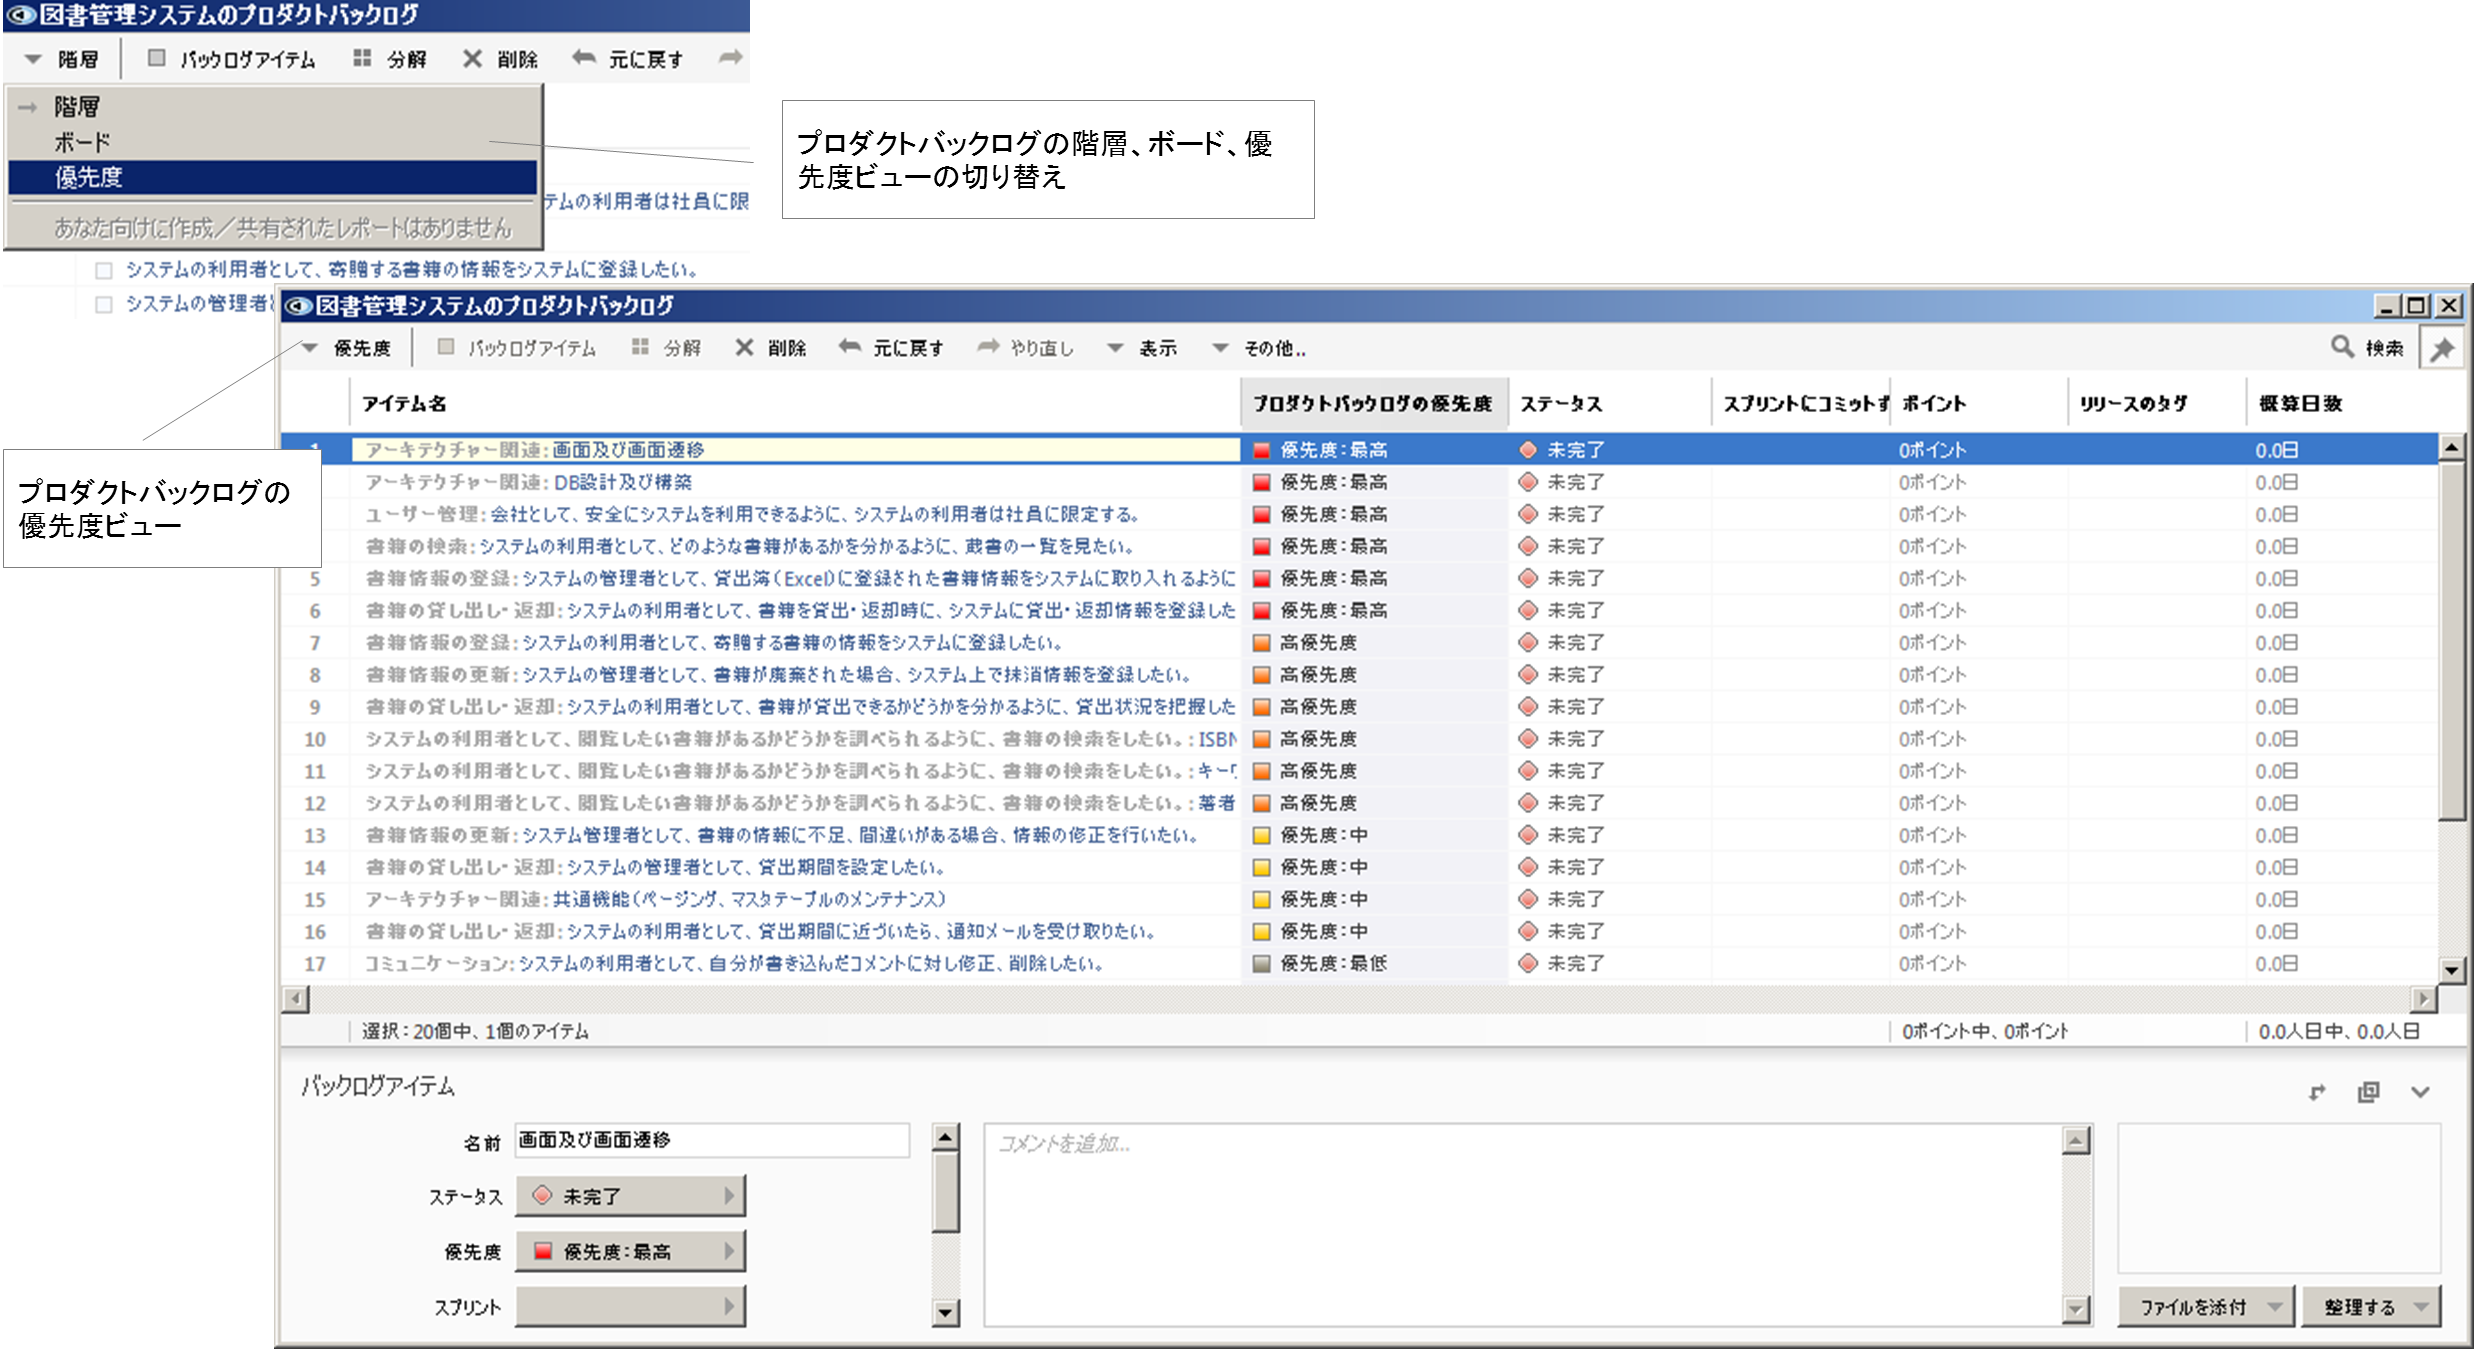The height and width of the screenshot is (1349, 2474).
Task: Click やり直し redo arrow in front window
Action: point(988,346)
